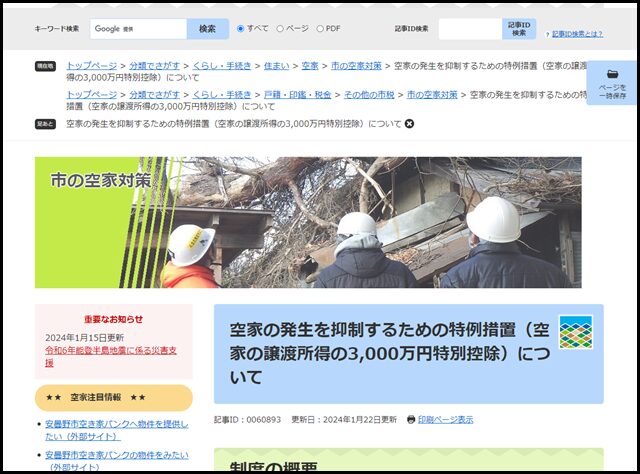The height and width of the screenshot is (474, 640).
Task: Open the second-row トップページ breadcrumb
Action: tap(91, 95)
